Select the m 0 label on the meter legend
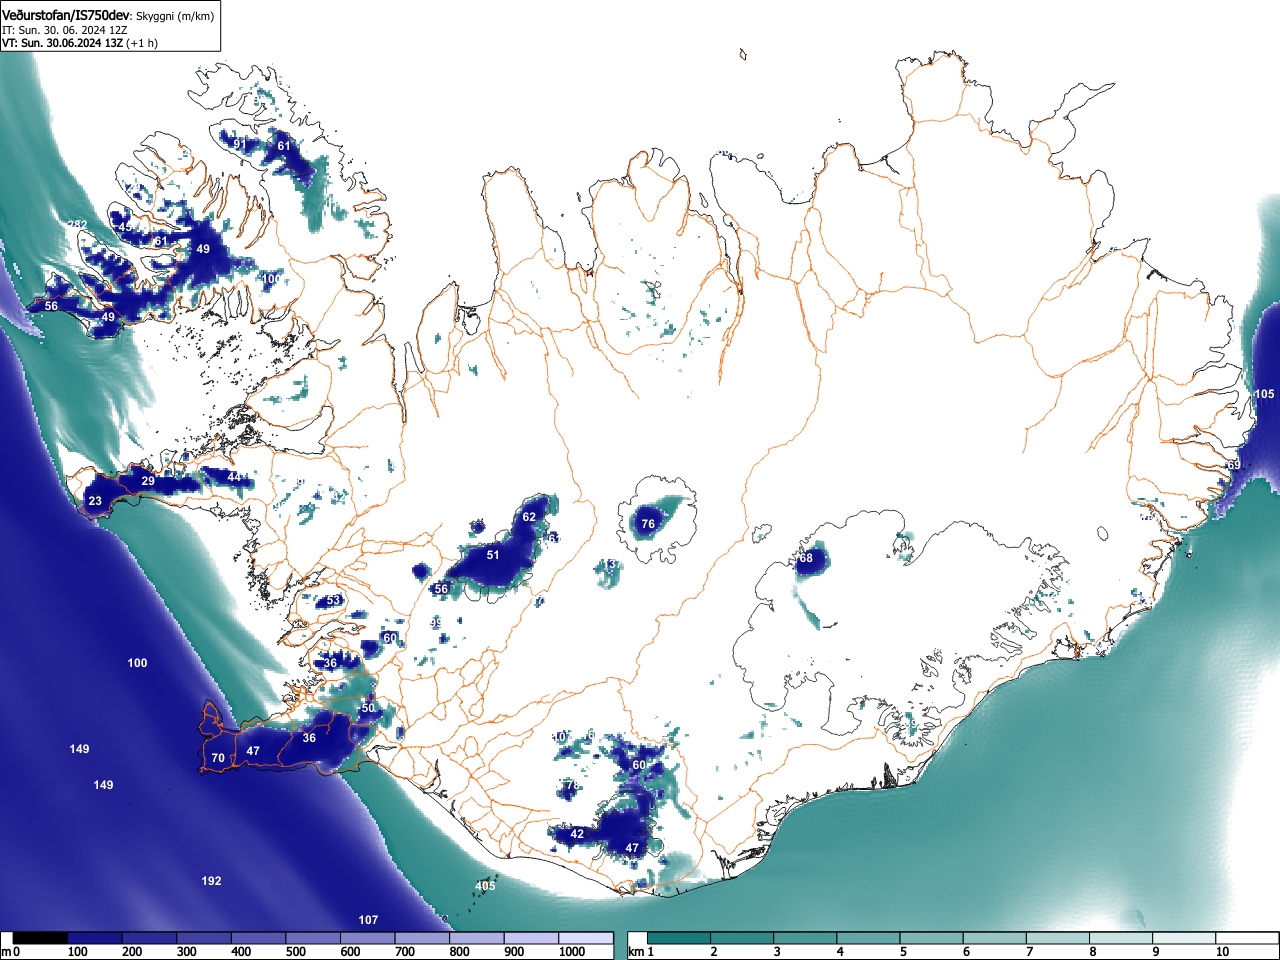 pos(11,952)
